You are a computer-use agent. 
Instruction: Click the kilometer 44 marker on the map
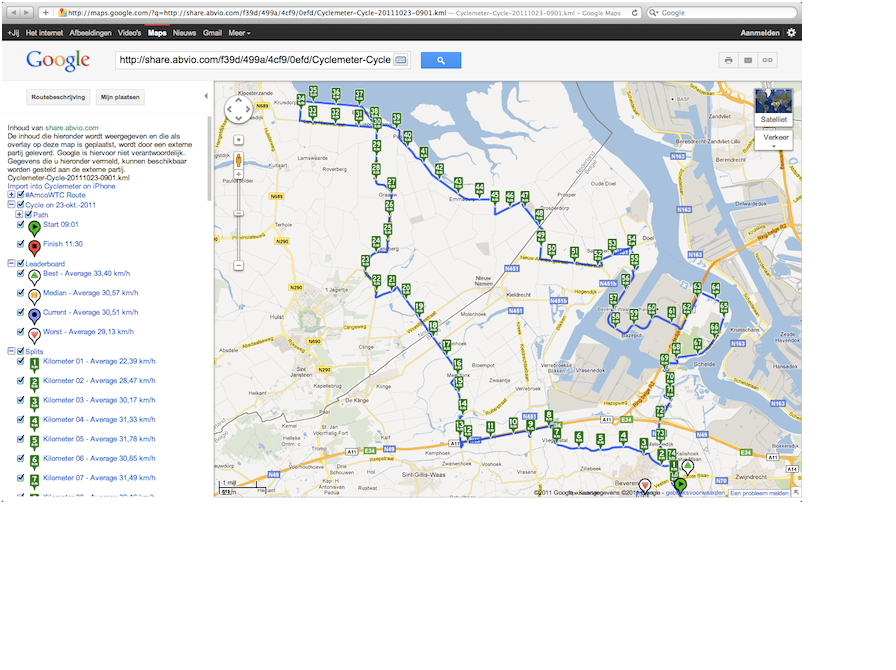(x=479, y=190)
